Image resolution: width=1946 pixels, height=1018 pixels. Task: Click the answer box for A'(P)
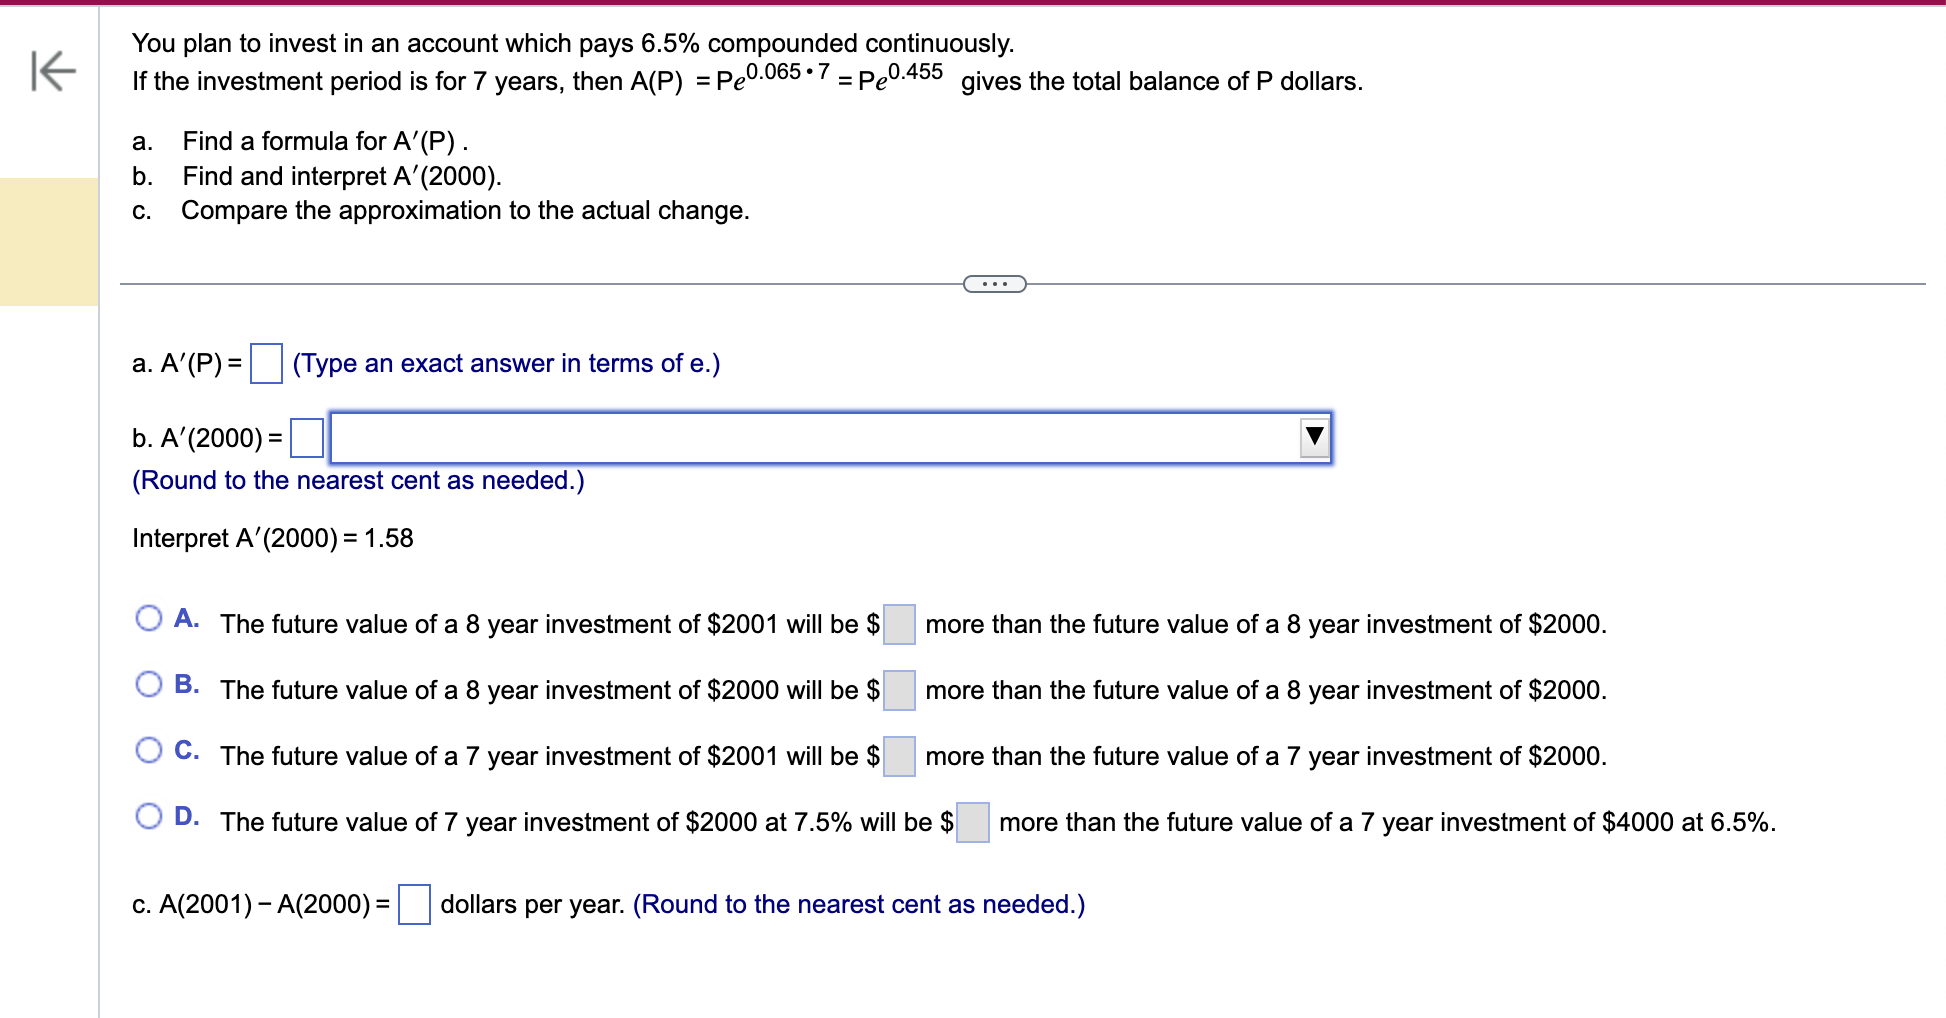tap(265, 363)
